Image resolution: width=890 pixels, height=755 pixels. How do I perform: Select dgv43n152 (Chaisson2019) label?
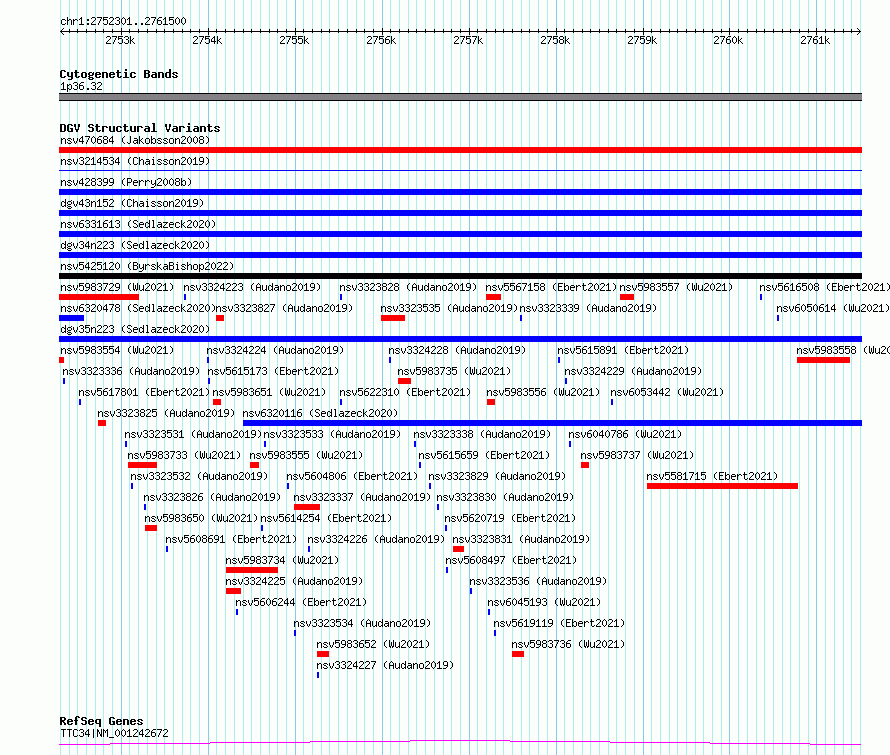[132, 203]
